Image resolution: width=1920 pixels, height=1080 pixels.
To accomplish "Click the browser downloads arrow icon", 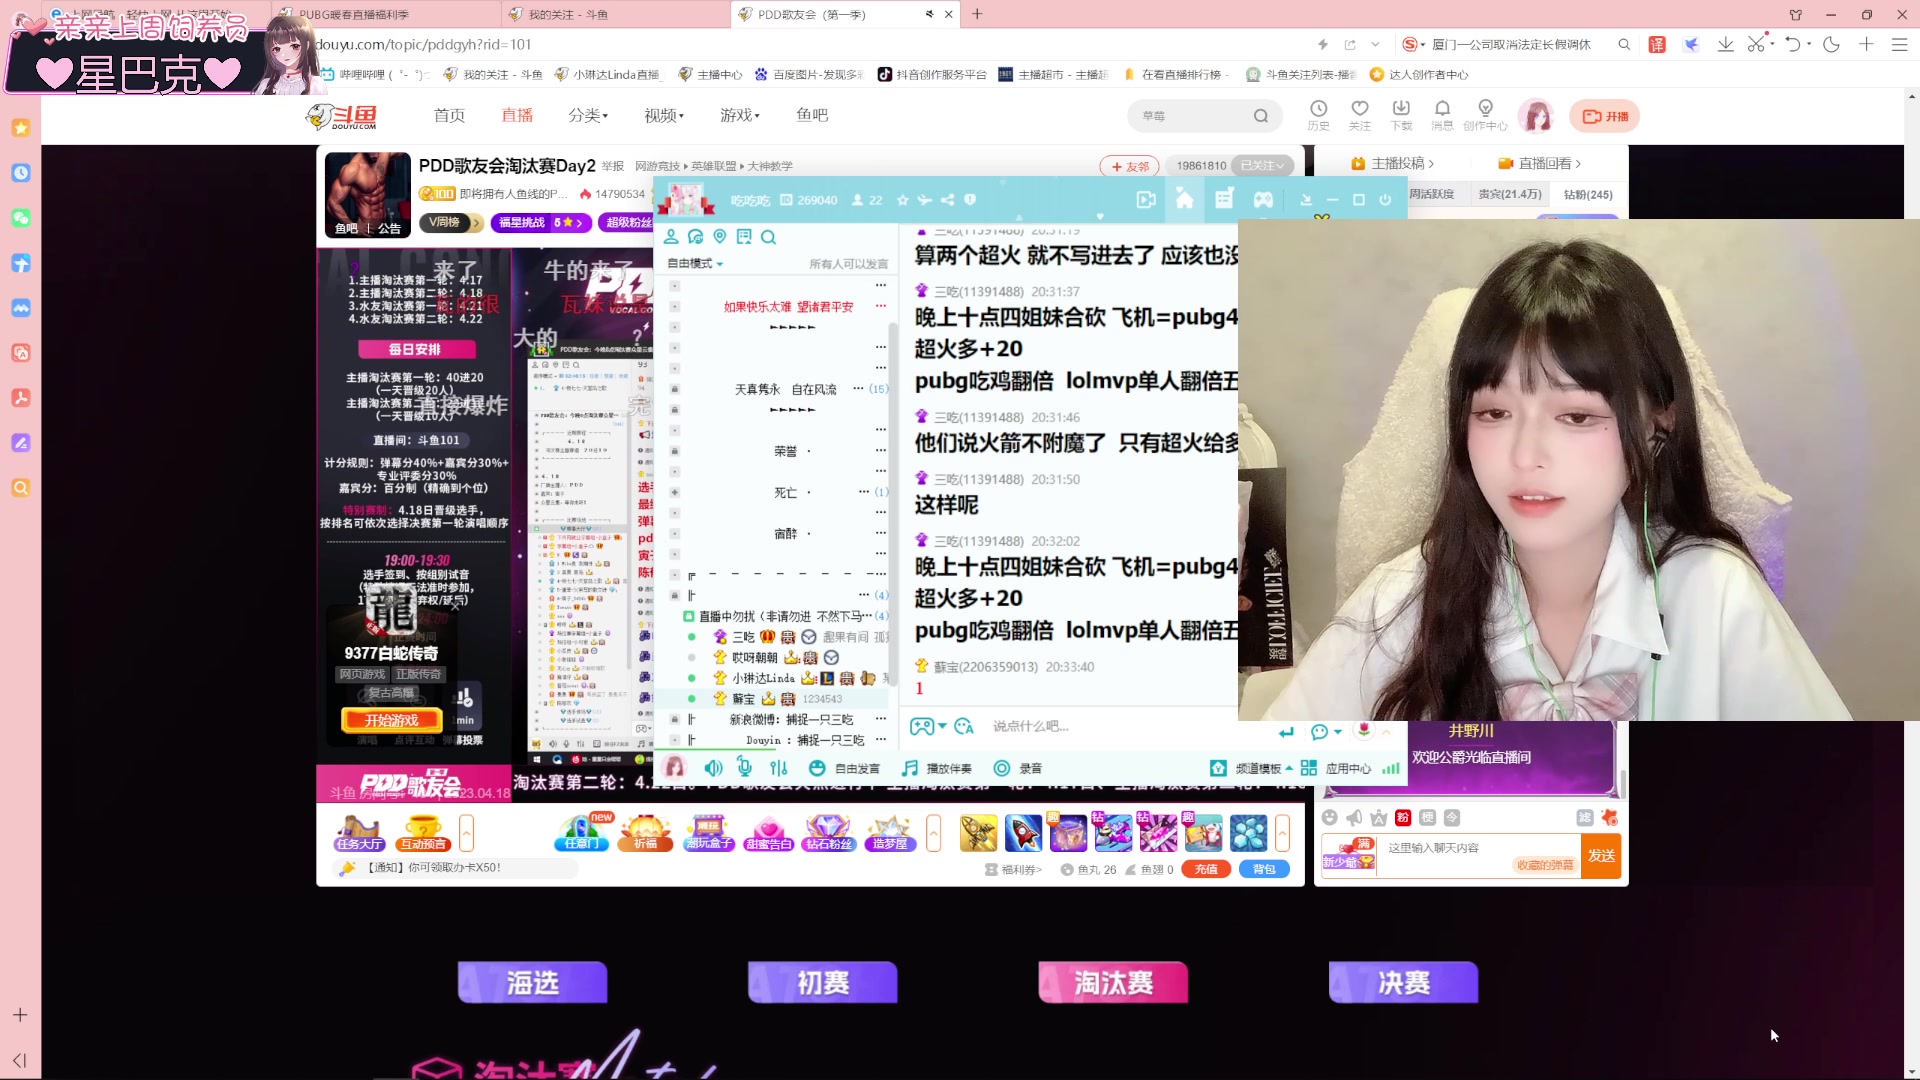I will click(x=1725, y=44).
